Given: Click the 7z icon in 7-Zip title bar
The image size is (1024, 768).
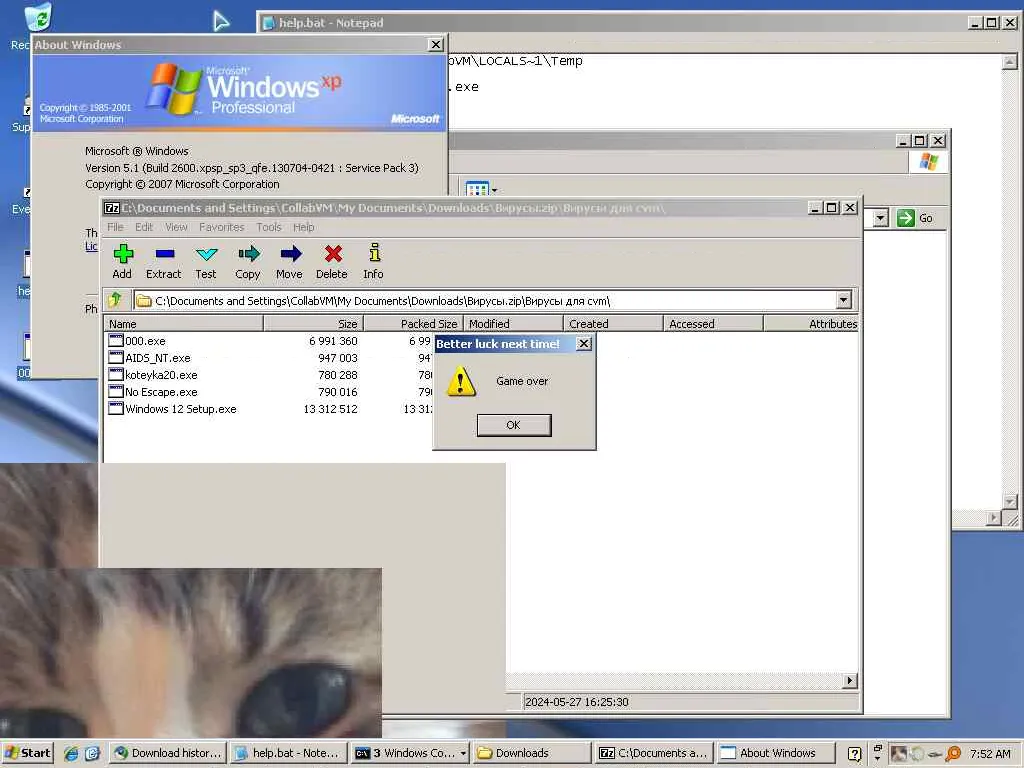Looking at the screenshot, I should click(112, 208).
